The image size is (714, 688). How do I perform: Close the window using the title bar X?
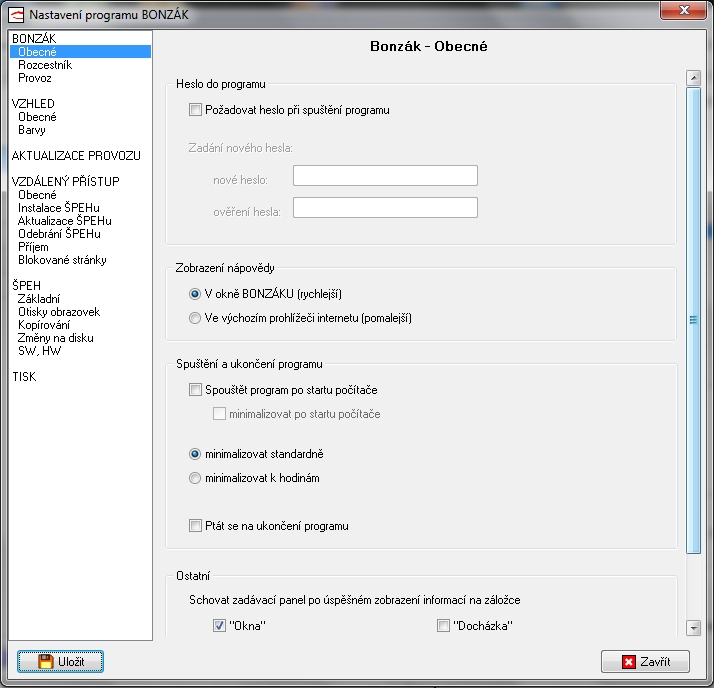[x=683, y=10]
